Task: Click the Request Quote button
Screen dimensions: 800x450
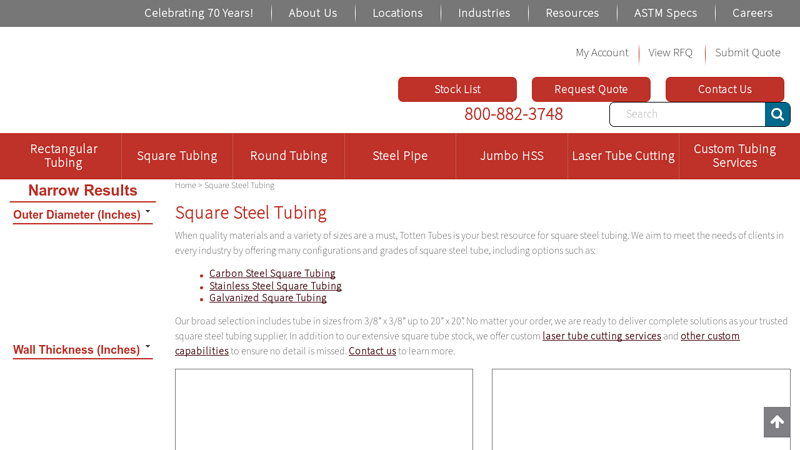Action: tap(591, 89)
